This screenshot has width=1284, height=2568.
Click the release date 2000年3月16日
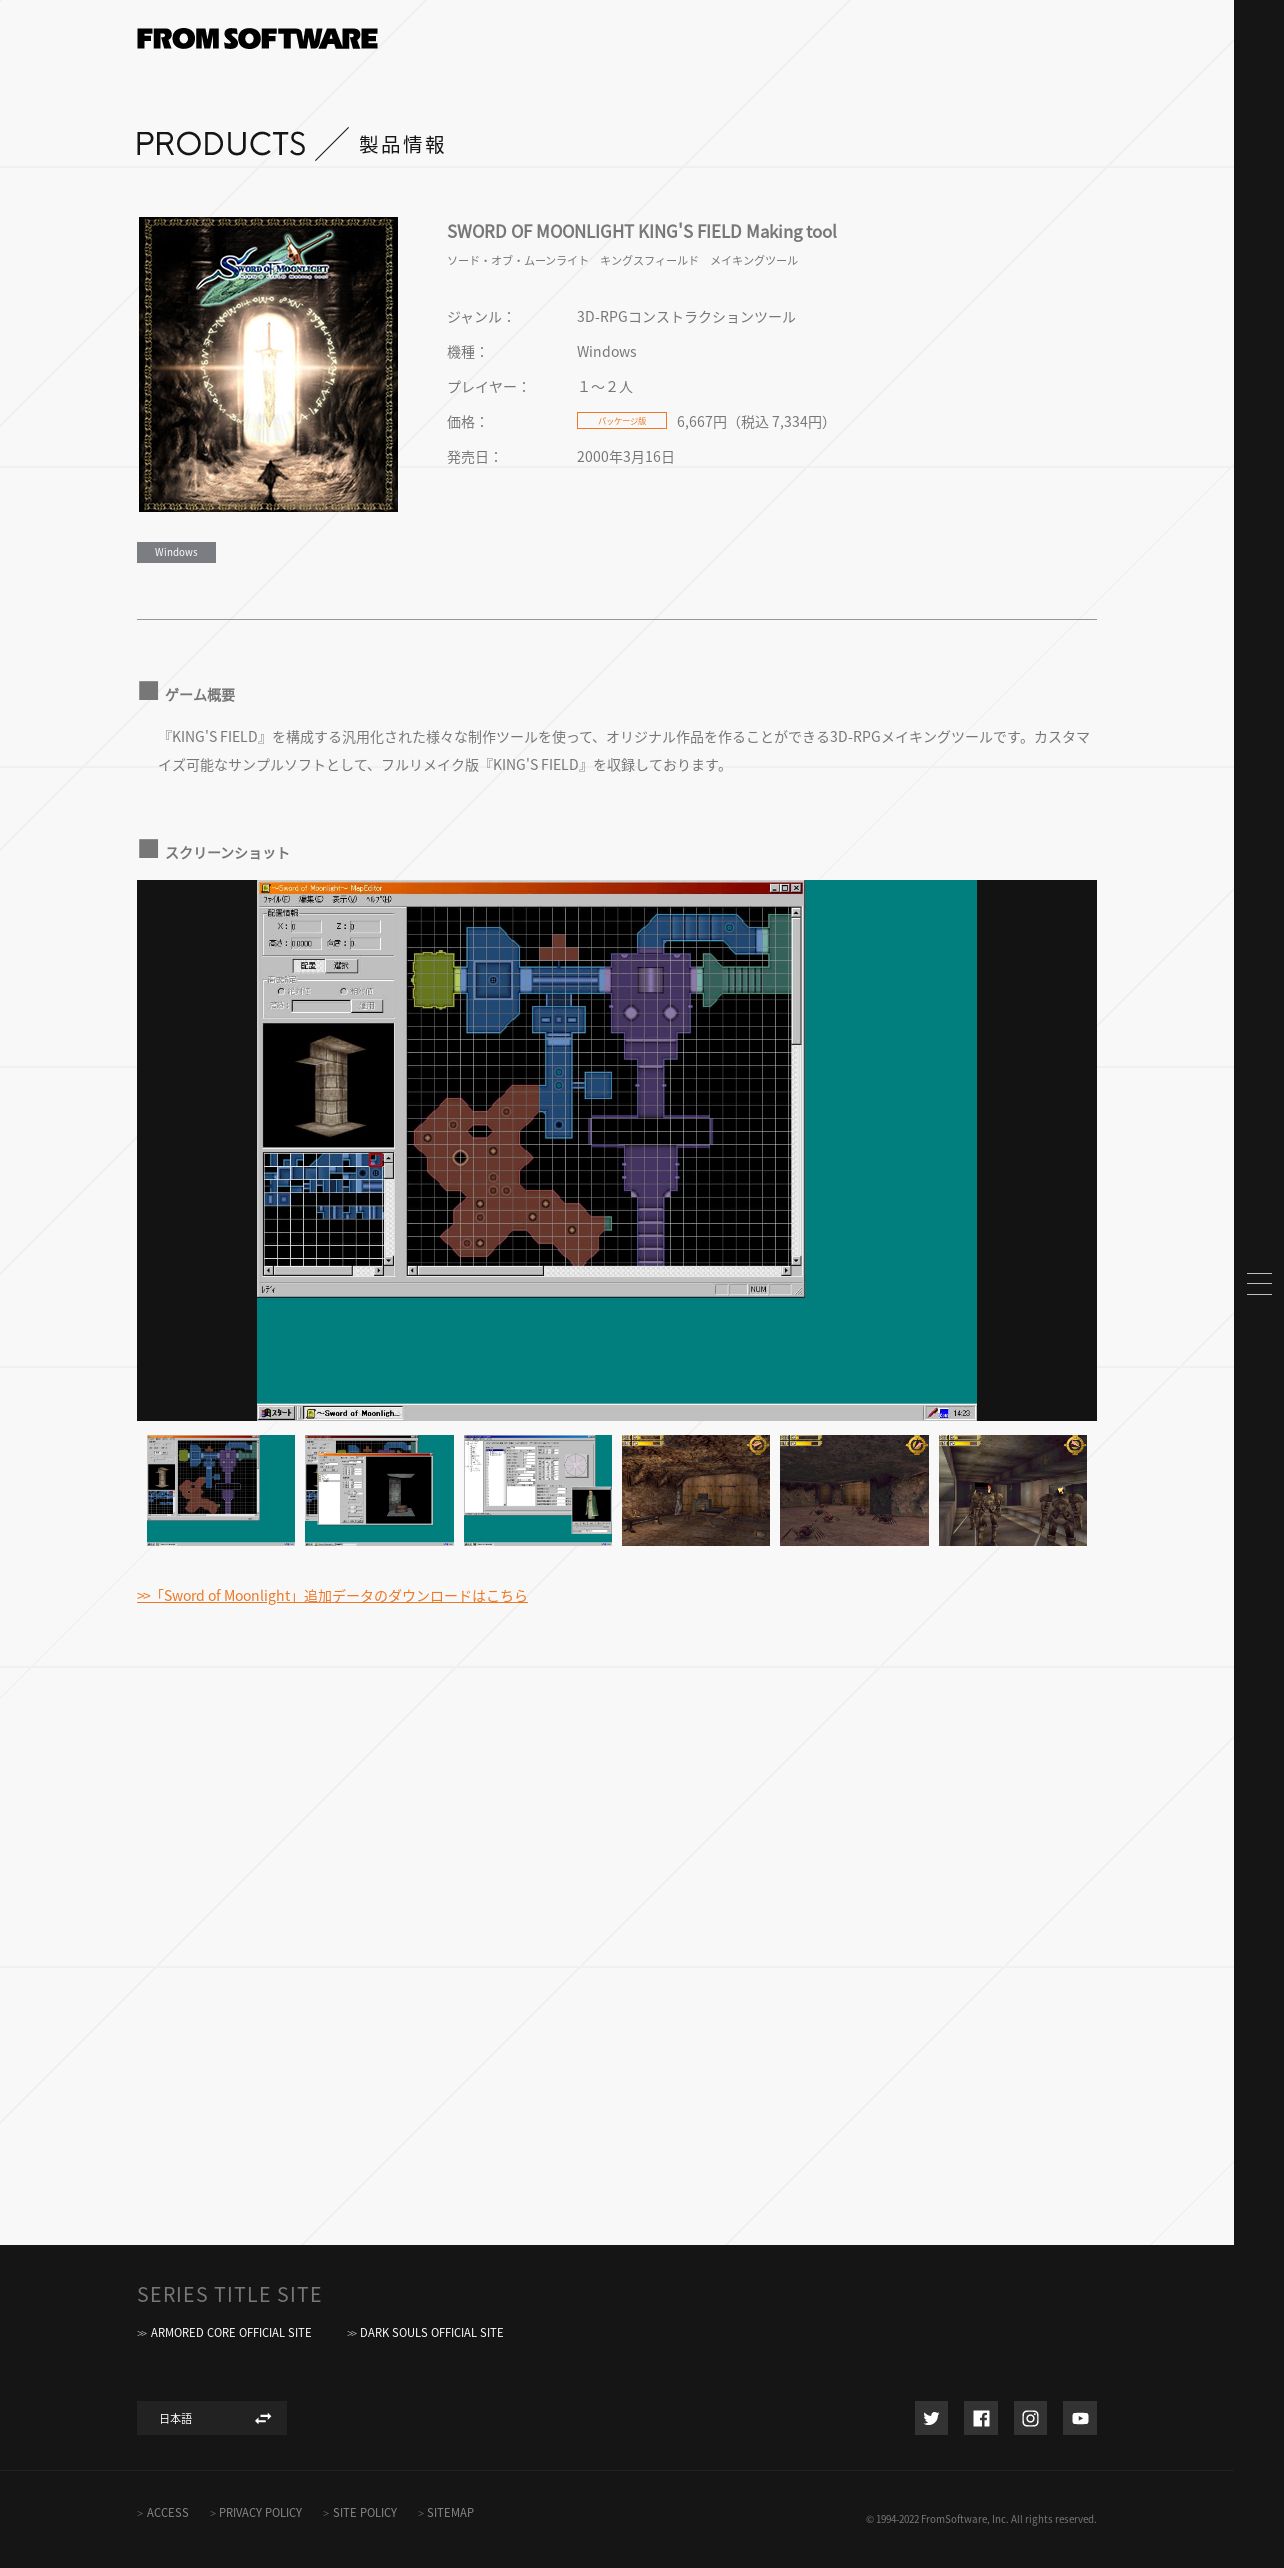pyautogui.click(x=626, y=457)
